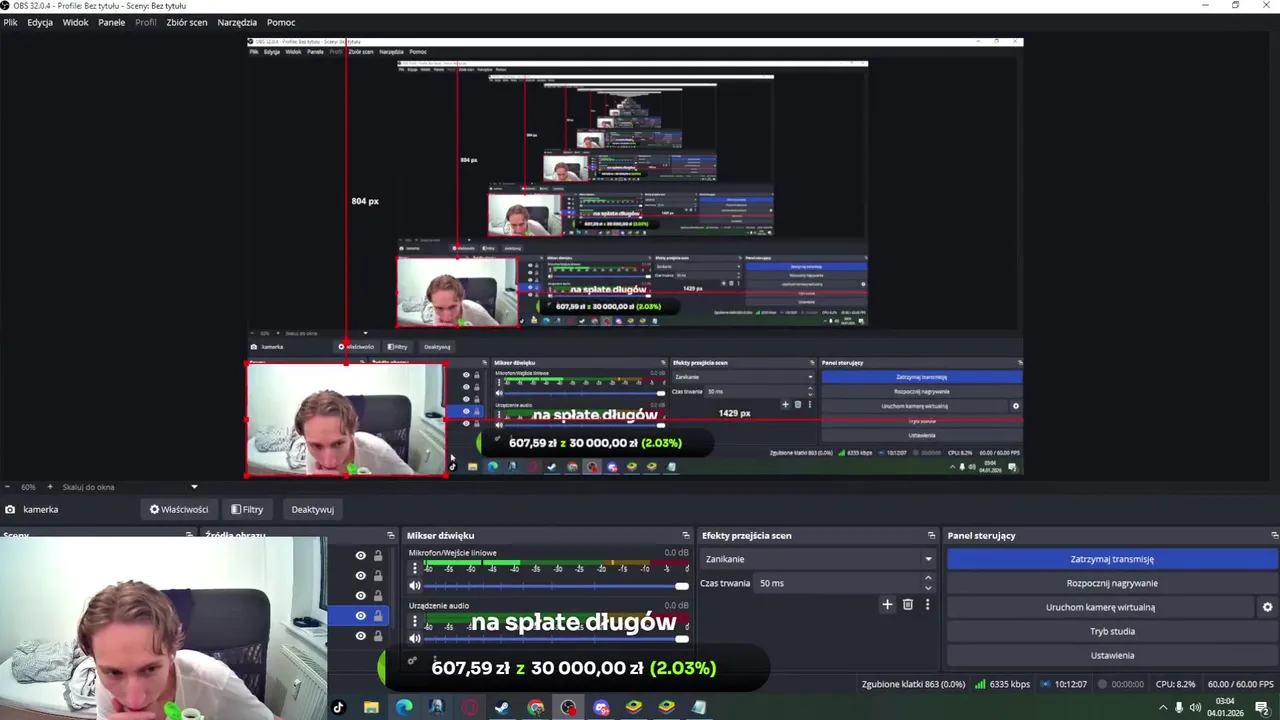Mute Mikrofon/Wejście liniowe speaker icon

(415, 586)
